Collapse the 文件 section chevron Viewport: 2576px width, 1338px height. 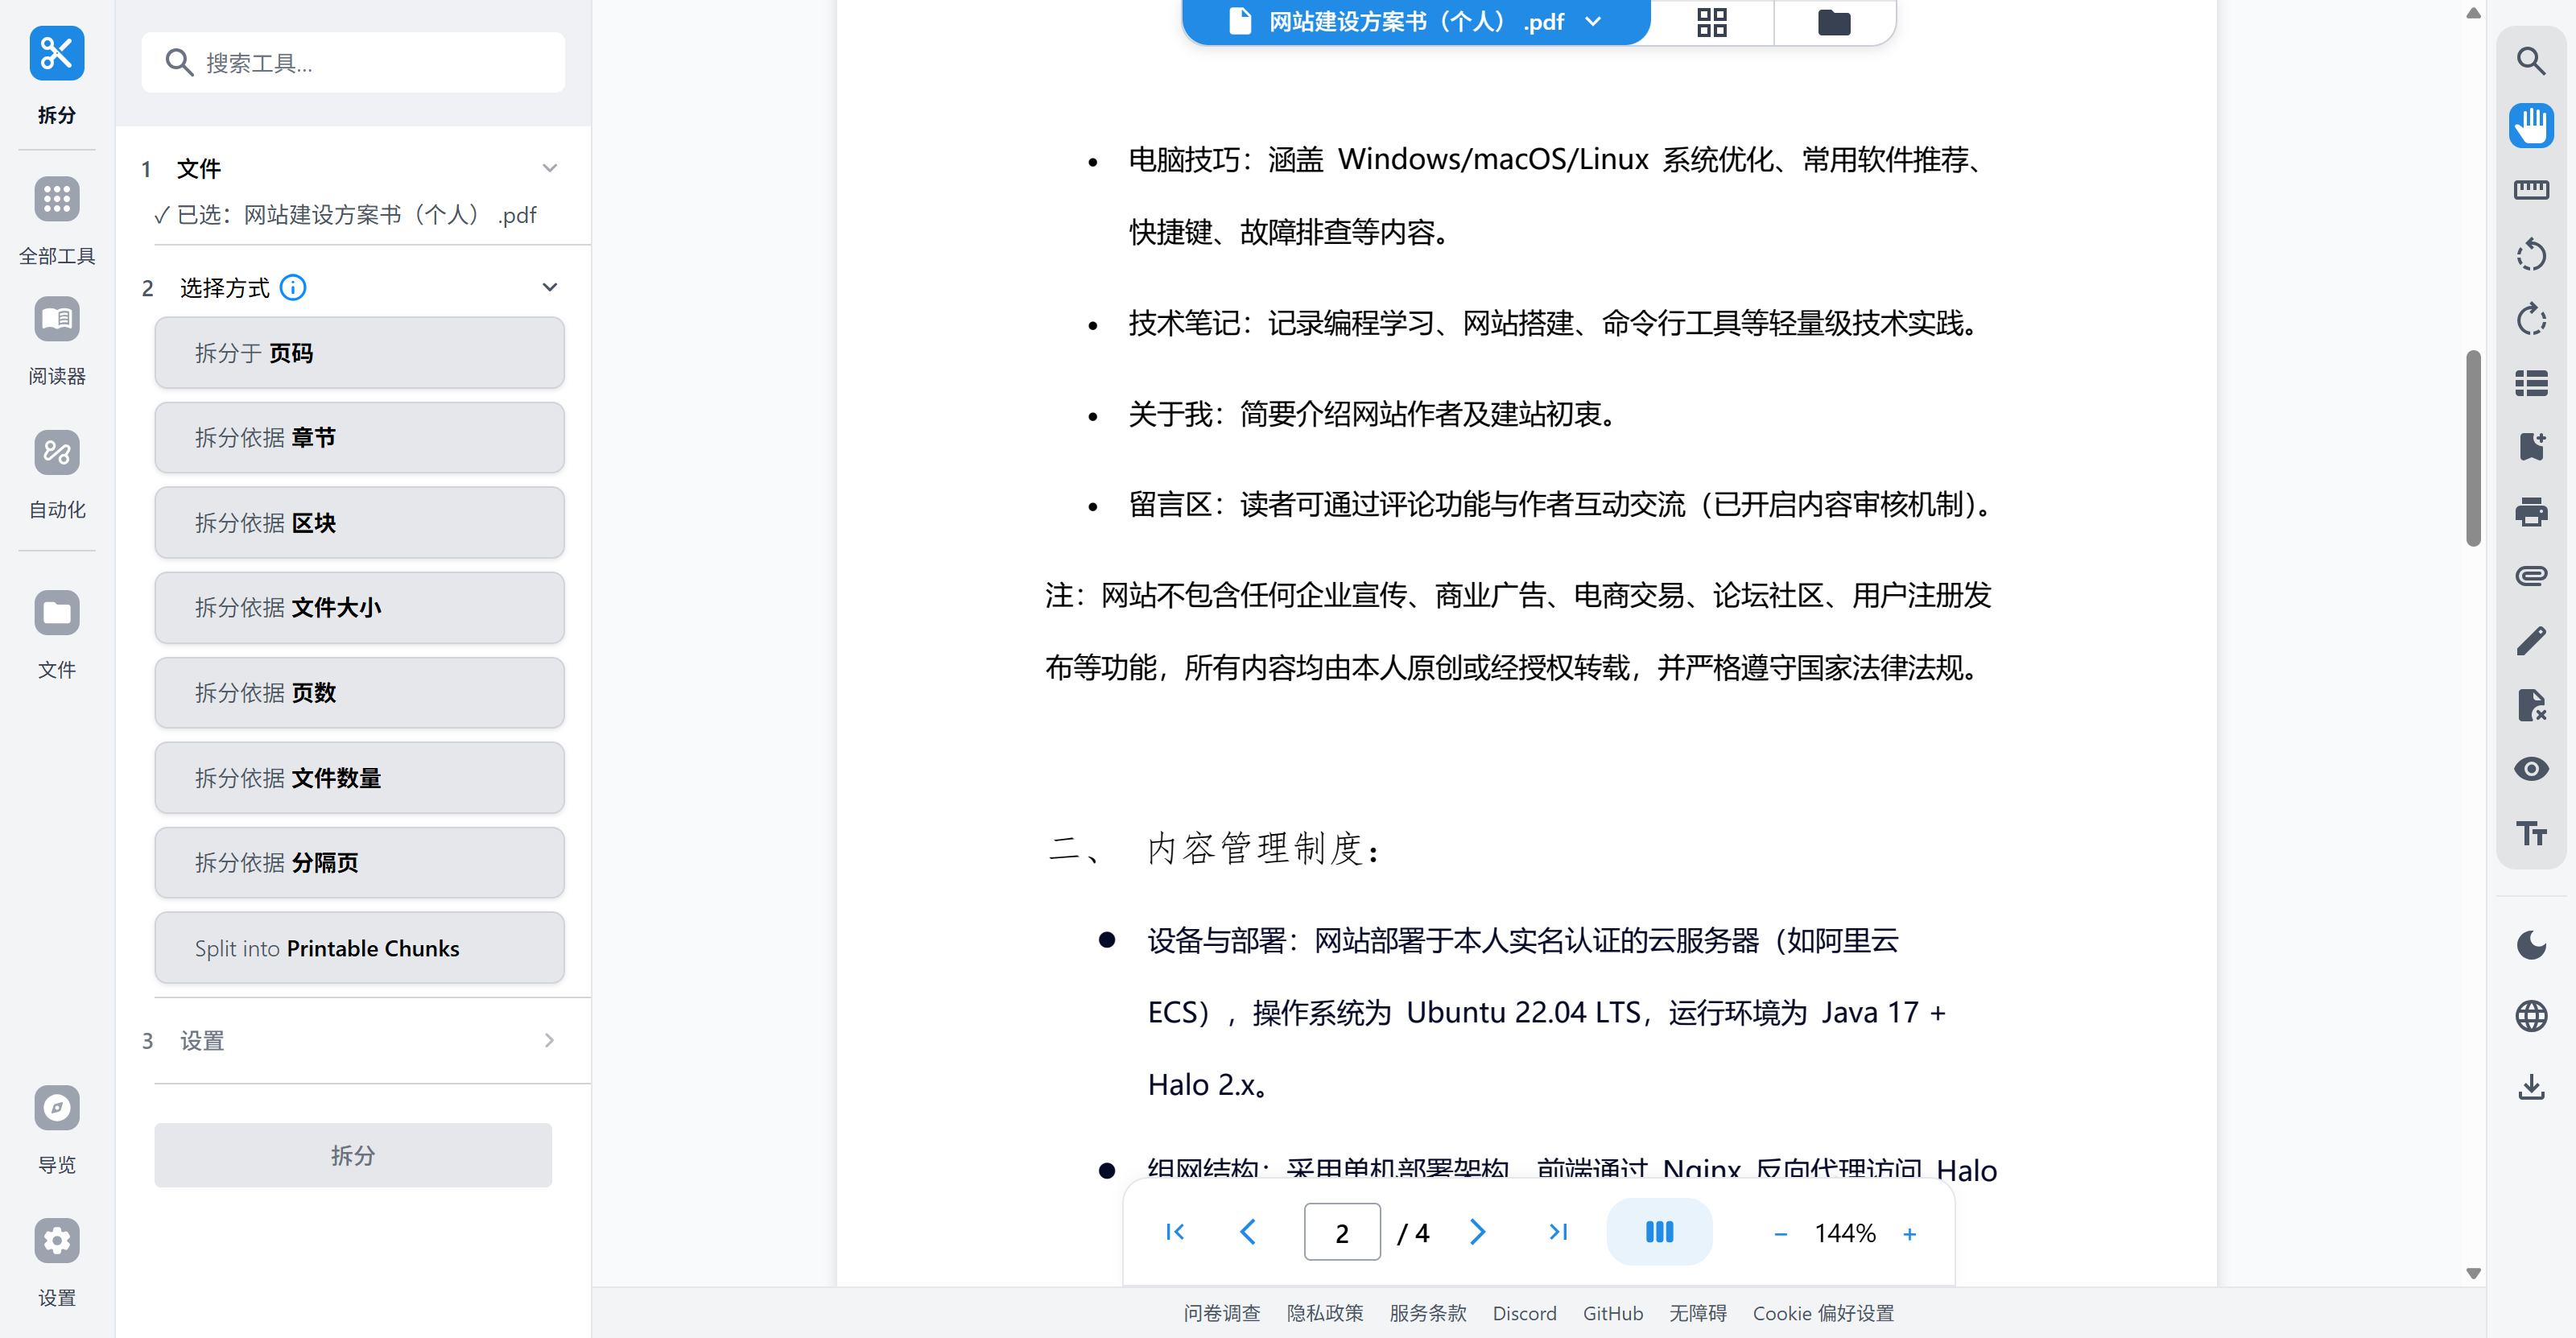(549, 168)
